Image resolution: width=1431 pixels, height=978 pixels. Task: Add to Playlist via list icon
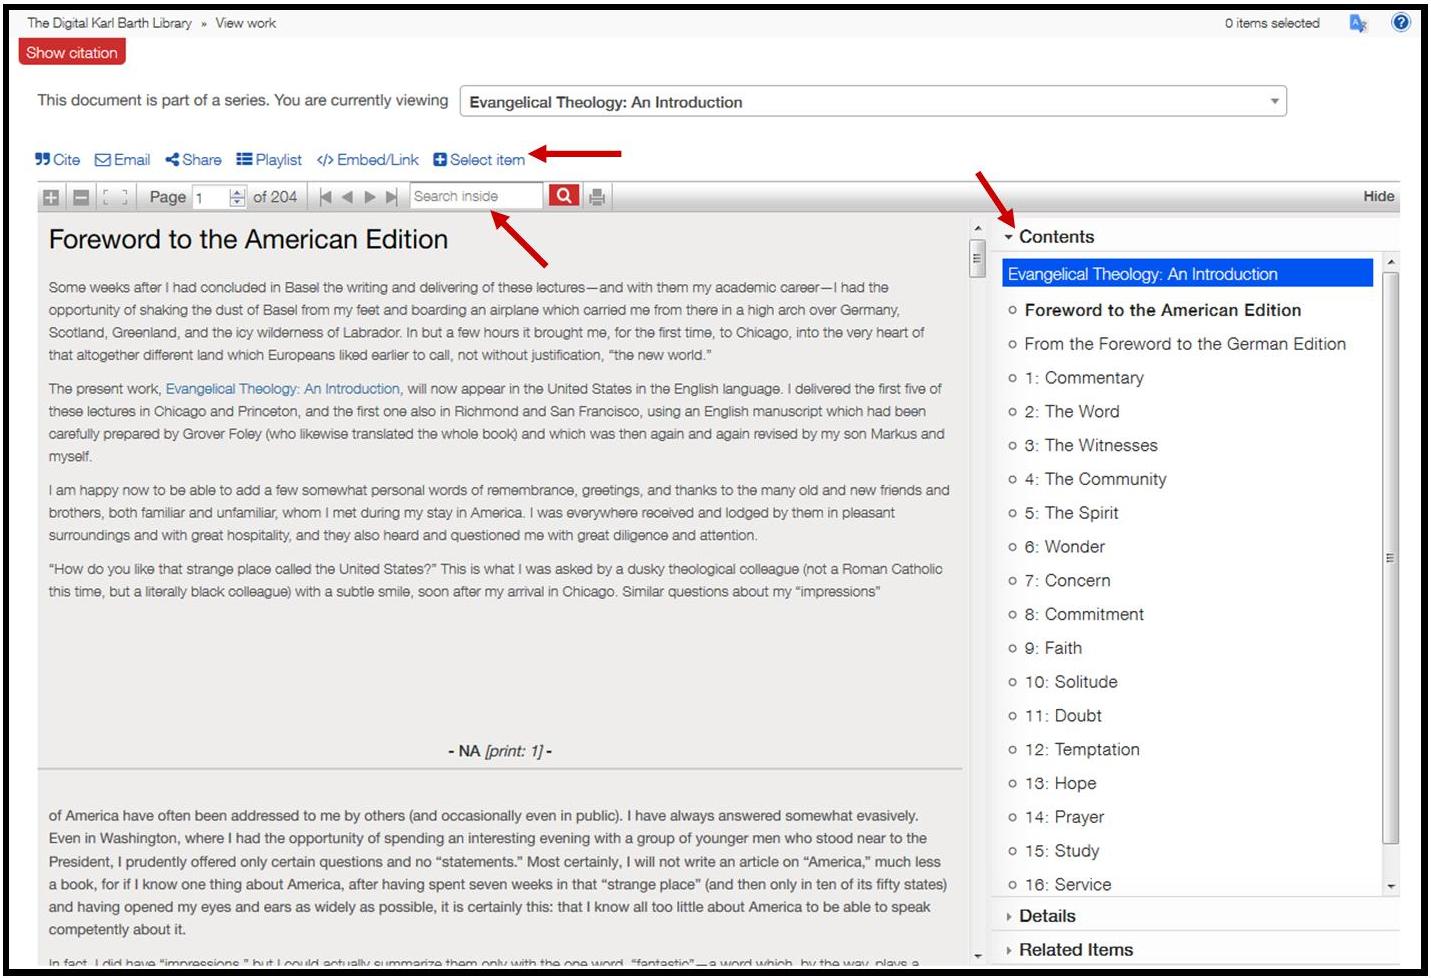click(x=268, y=159)
